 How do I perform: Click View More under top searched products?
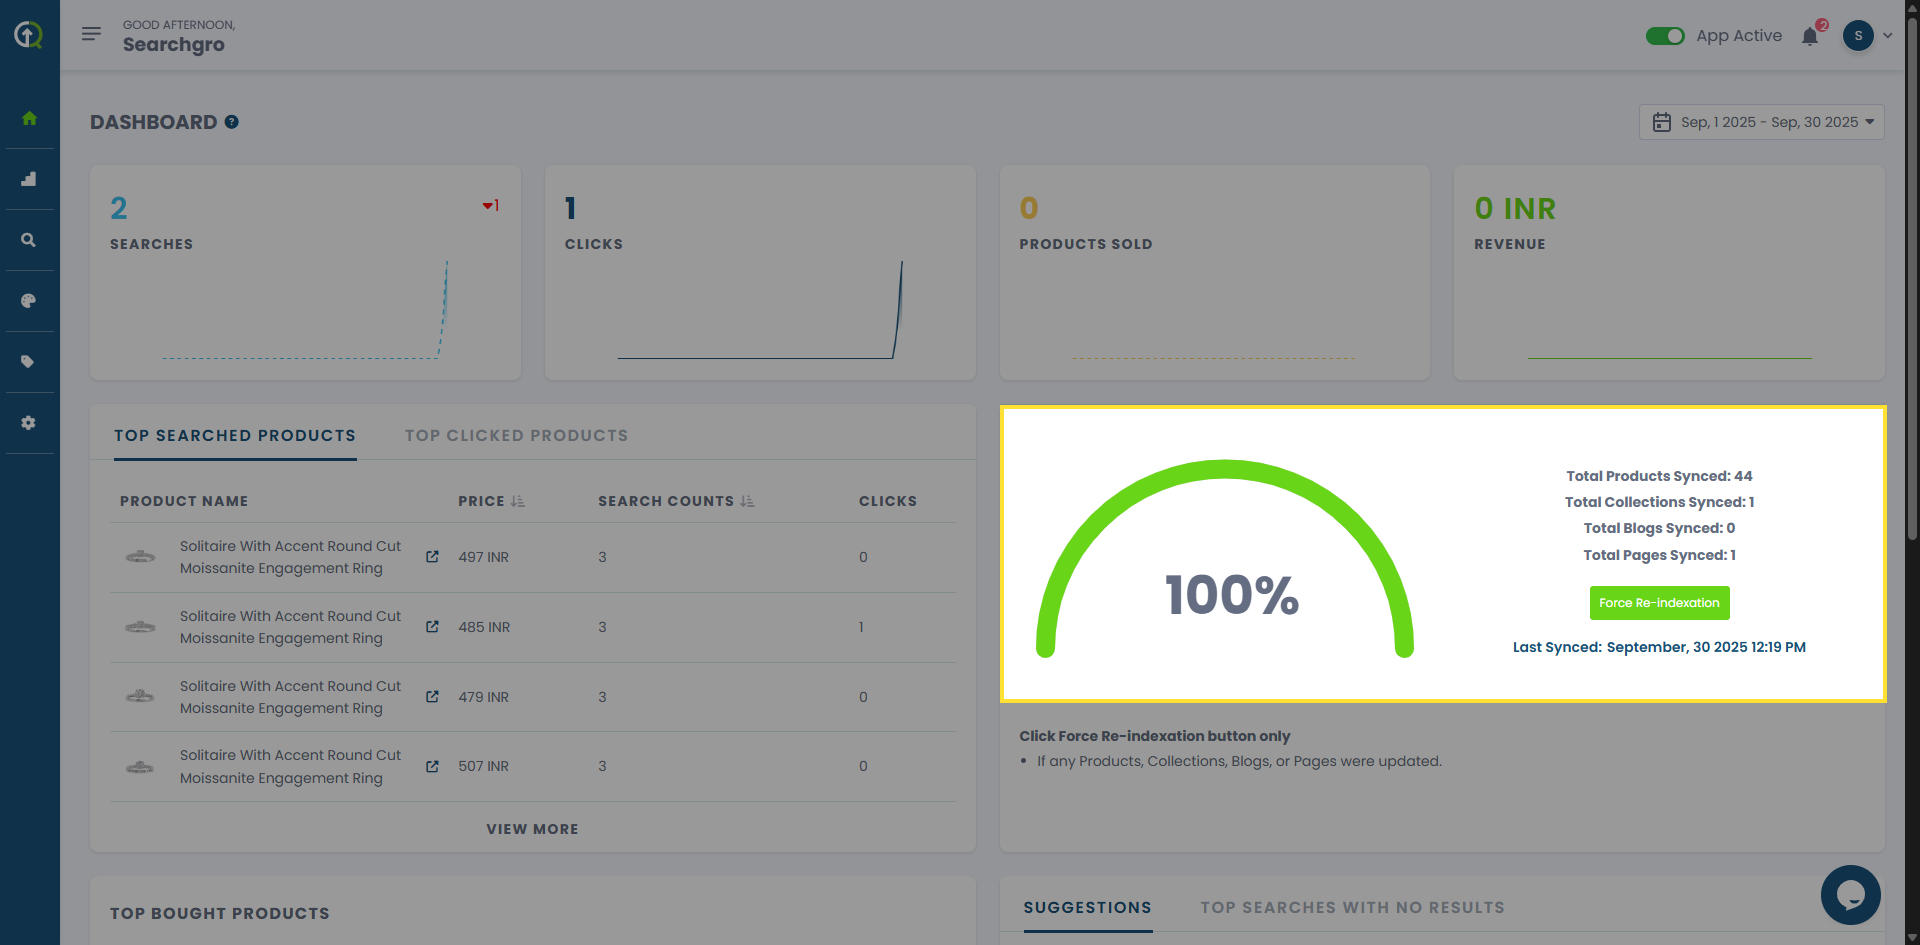pos(532,829)
